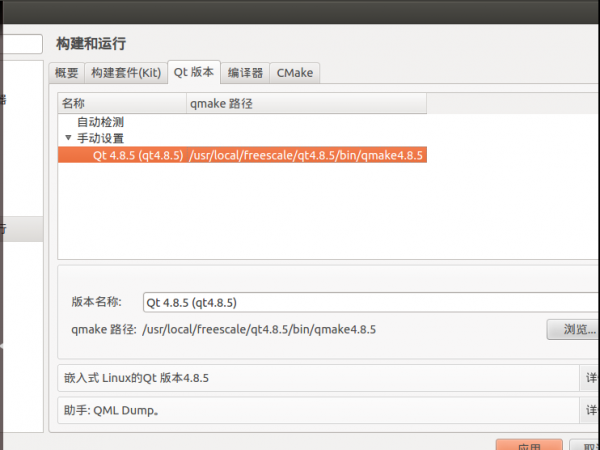Sort by the 名称 column header

click(120, 103)
